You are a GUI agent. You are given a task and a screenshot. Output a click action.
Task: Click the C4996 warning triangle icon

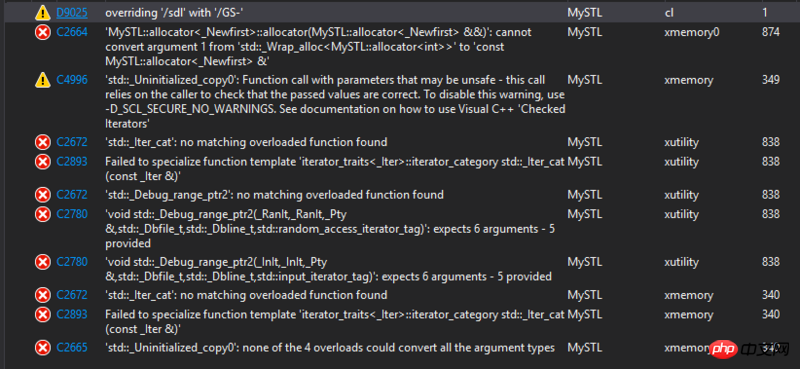[42, 80]
